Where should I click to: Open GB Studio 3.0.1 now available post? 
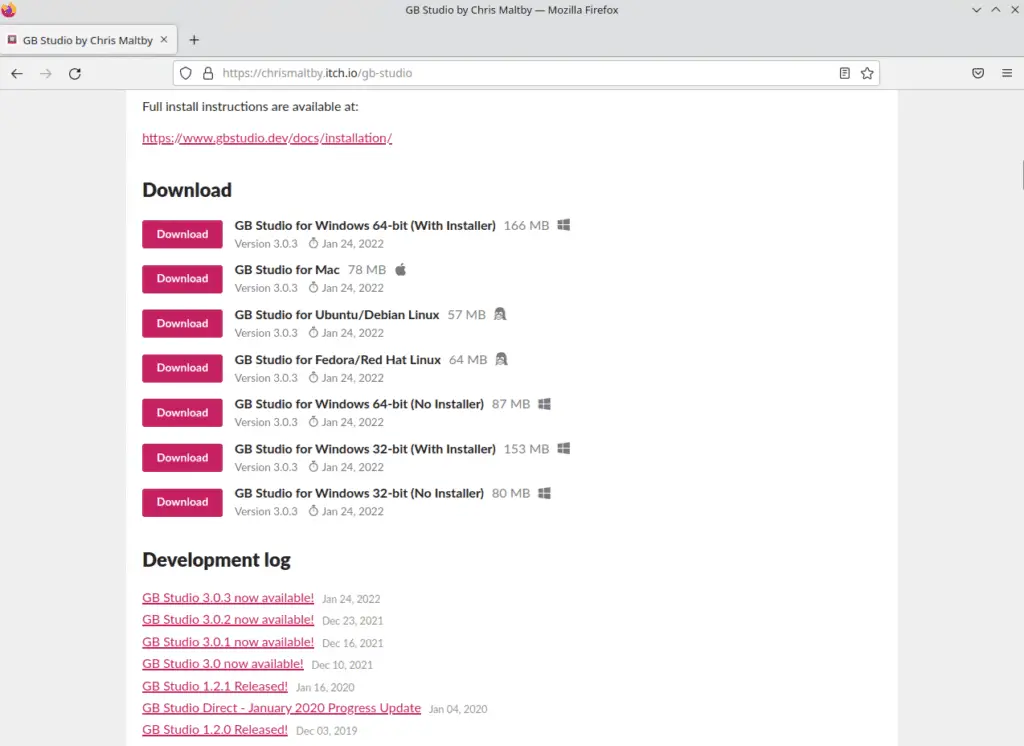(x=228, y=642)
